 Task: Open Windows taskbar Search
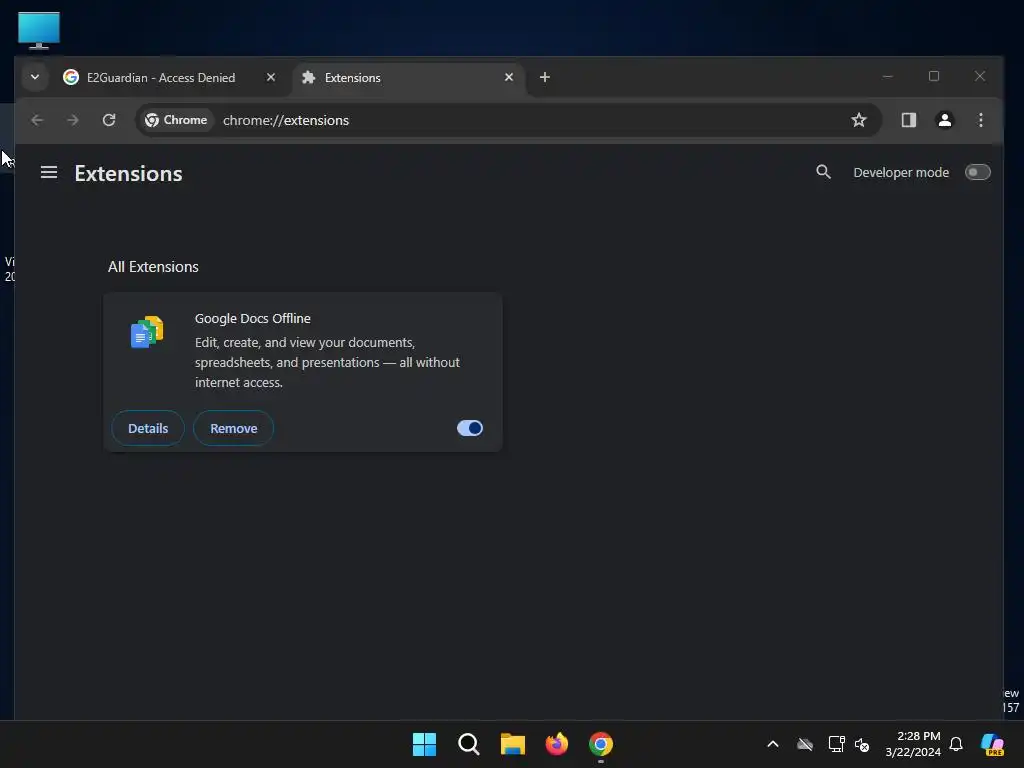click(x=469, y=744)
